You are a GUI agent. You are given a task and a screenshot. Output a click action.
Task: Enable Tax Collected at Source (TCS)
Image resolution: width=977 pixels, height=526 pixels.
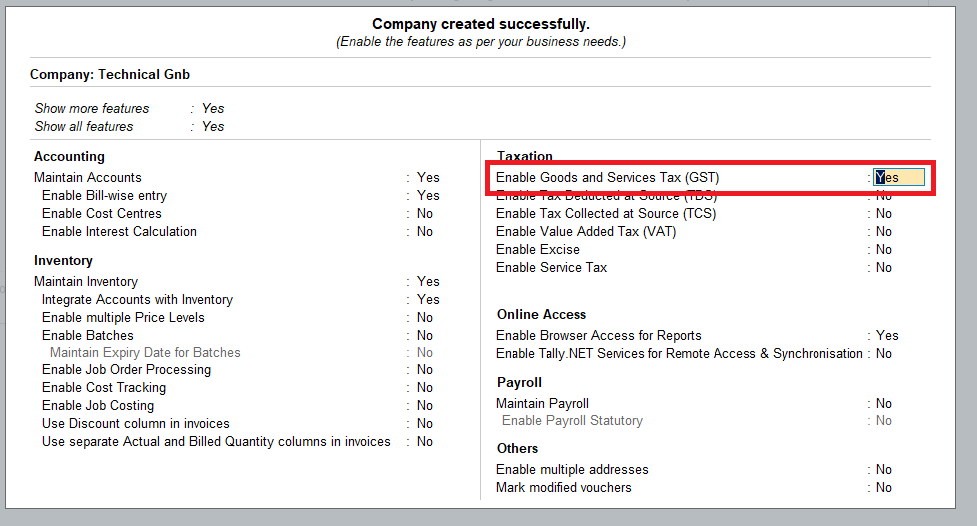pos(884,213)
